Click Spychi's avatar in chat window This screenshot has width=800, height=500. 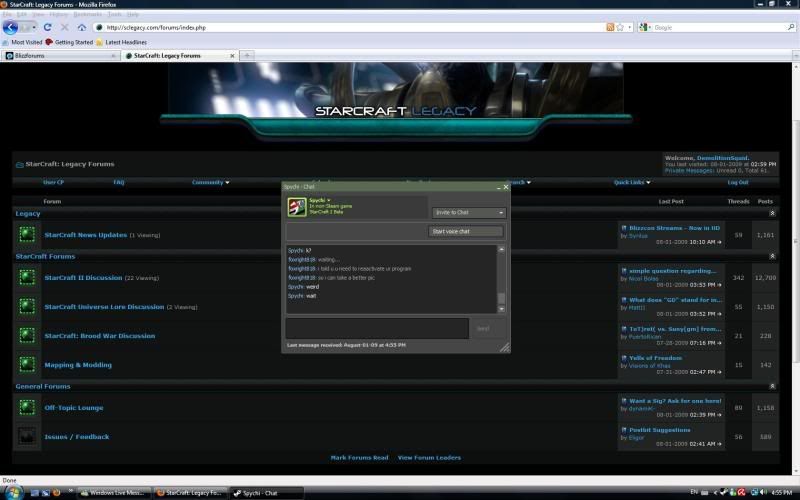click(296, 206)
